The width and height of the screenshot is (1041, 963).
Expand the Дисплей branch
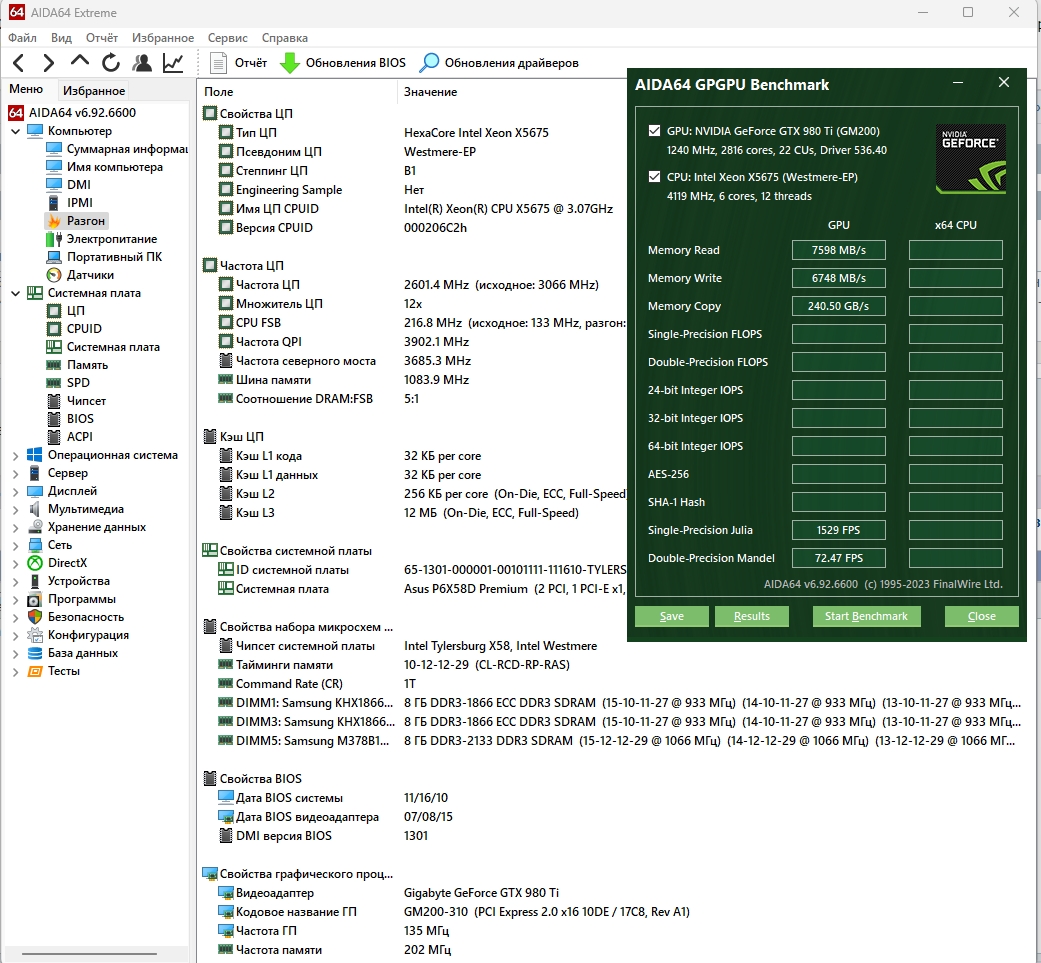point(15,491)
